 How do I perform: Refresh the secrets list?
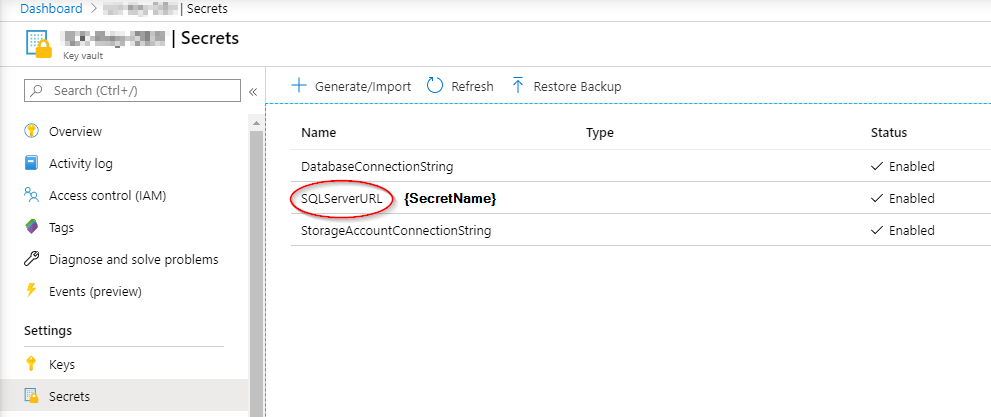[460, 86]
